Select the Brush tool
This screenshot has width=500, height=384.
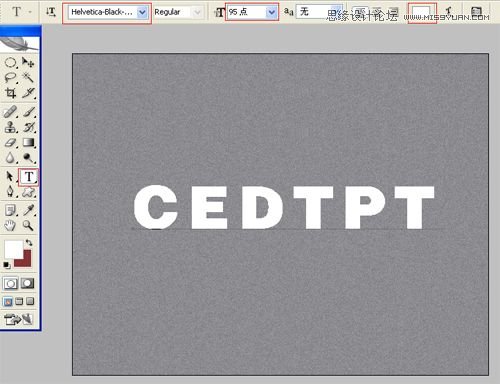point(28,112)
